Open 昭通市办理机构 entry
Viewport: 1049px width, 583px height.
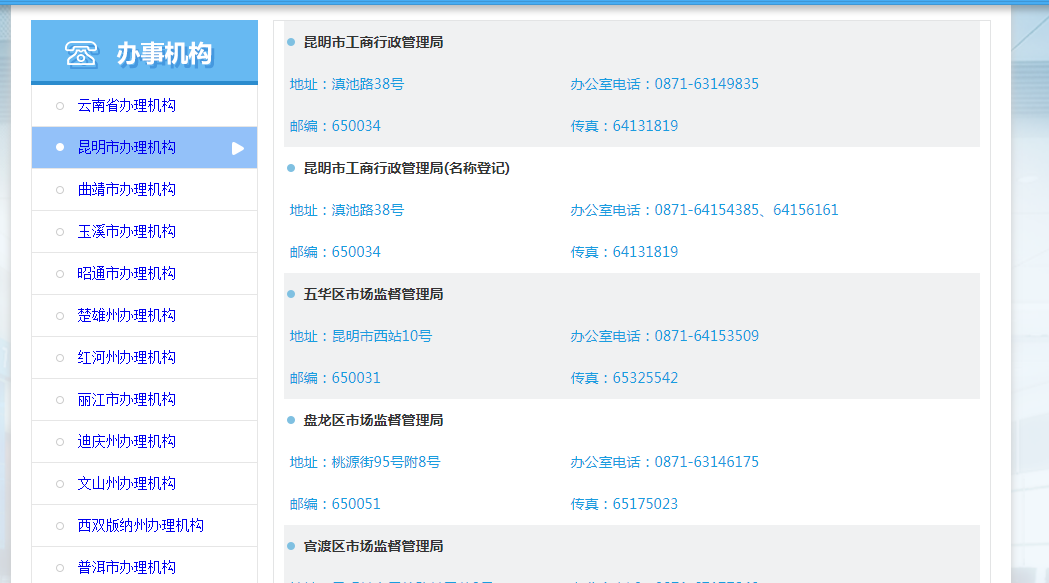126,274
